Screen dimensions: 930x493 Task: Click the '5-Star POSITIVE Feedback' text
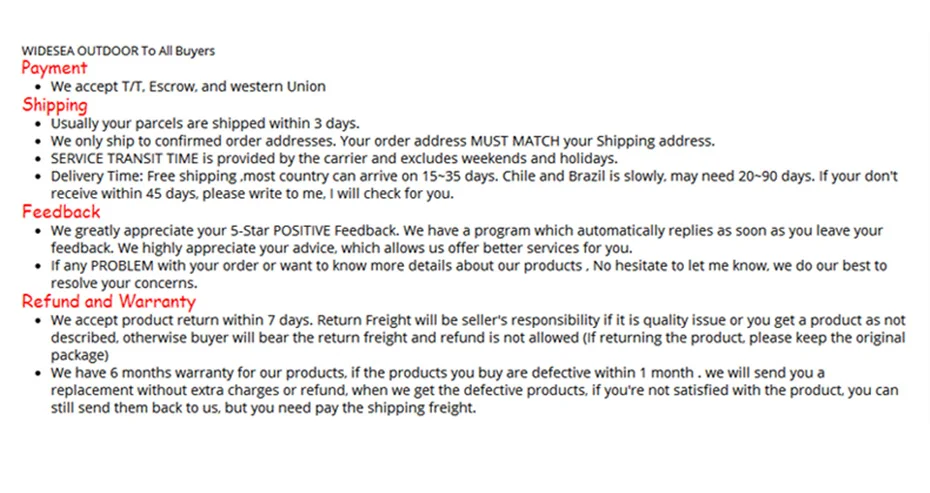point(314,230)
